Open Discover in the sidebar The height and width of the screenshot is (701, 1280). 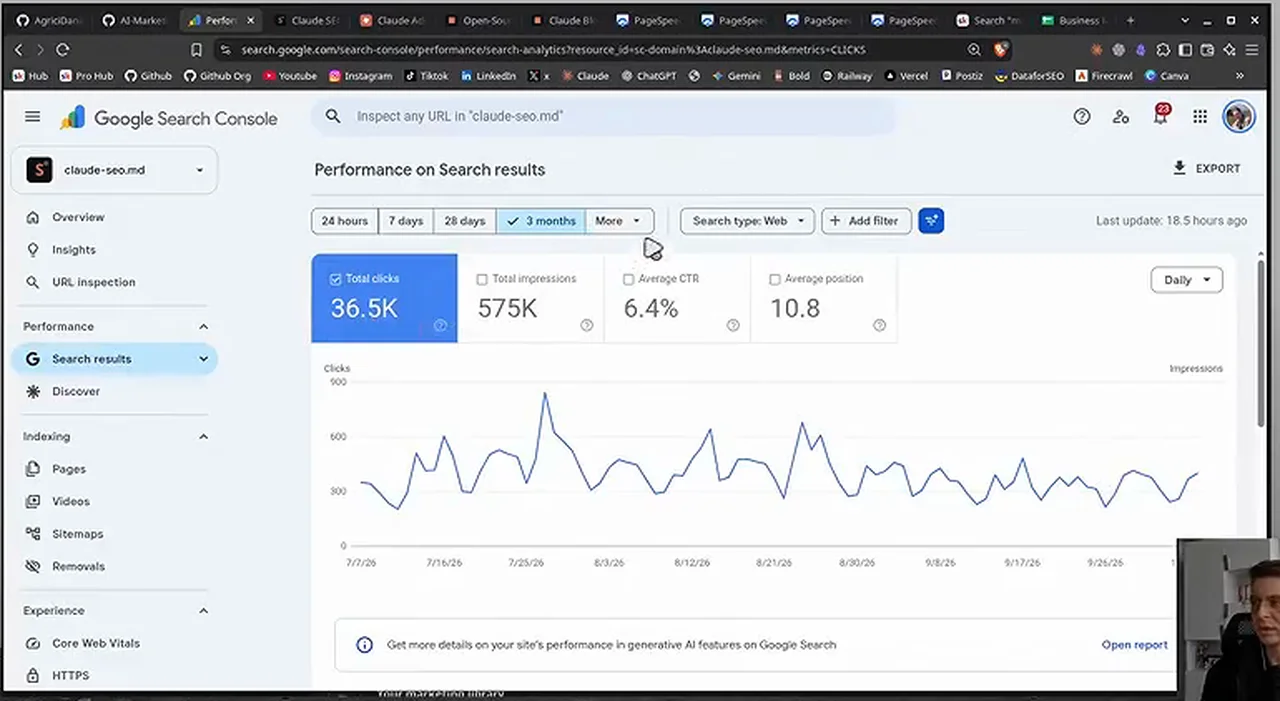point(76,391)
